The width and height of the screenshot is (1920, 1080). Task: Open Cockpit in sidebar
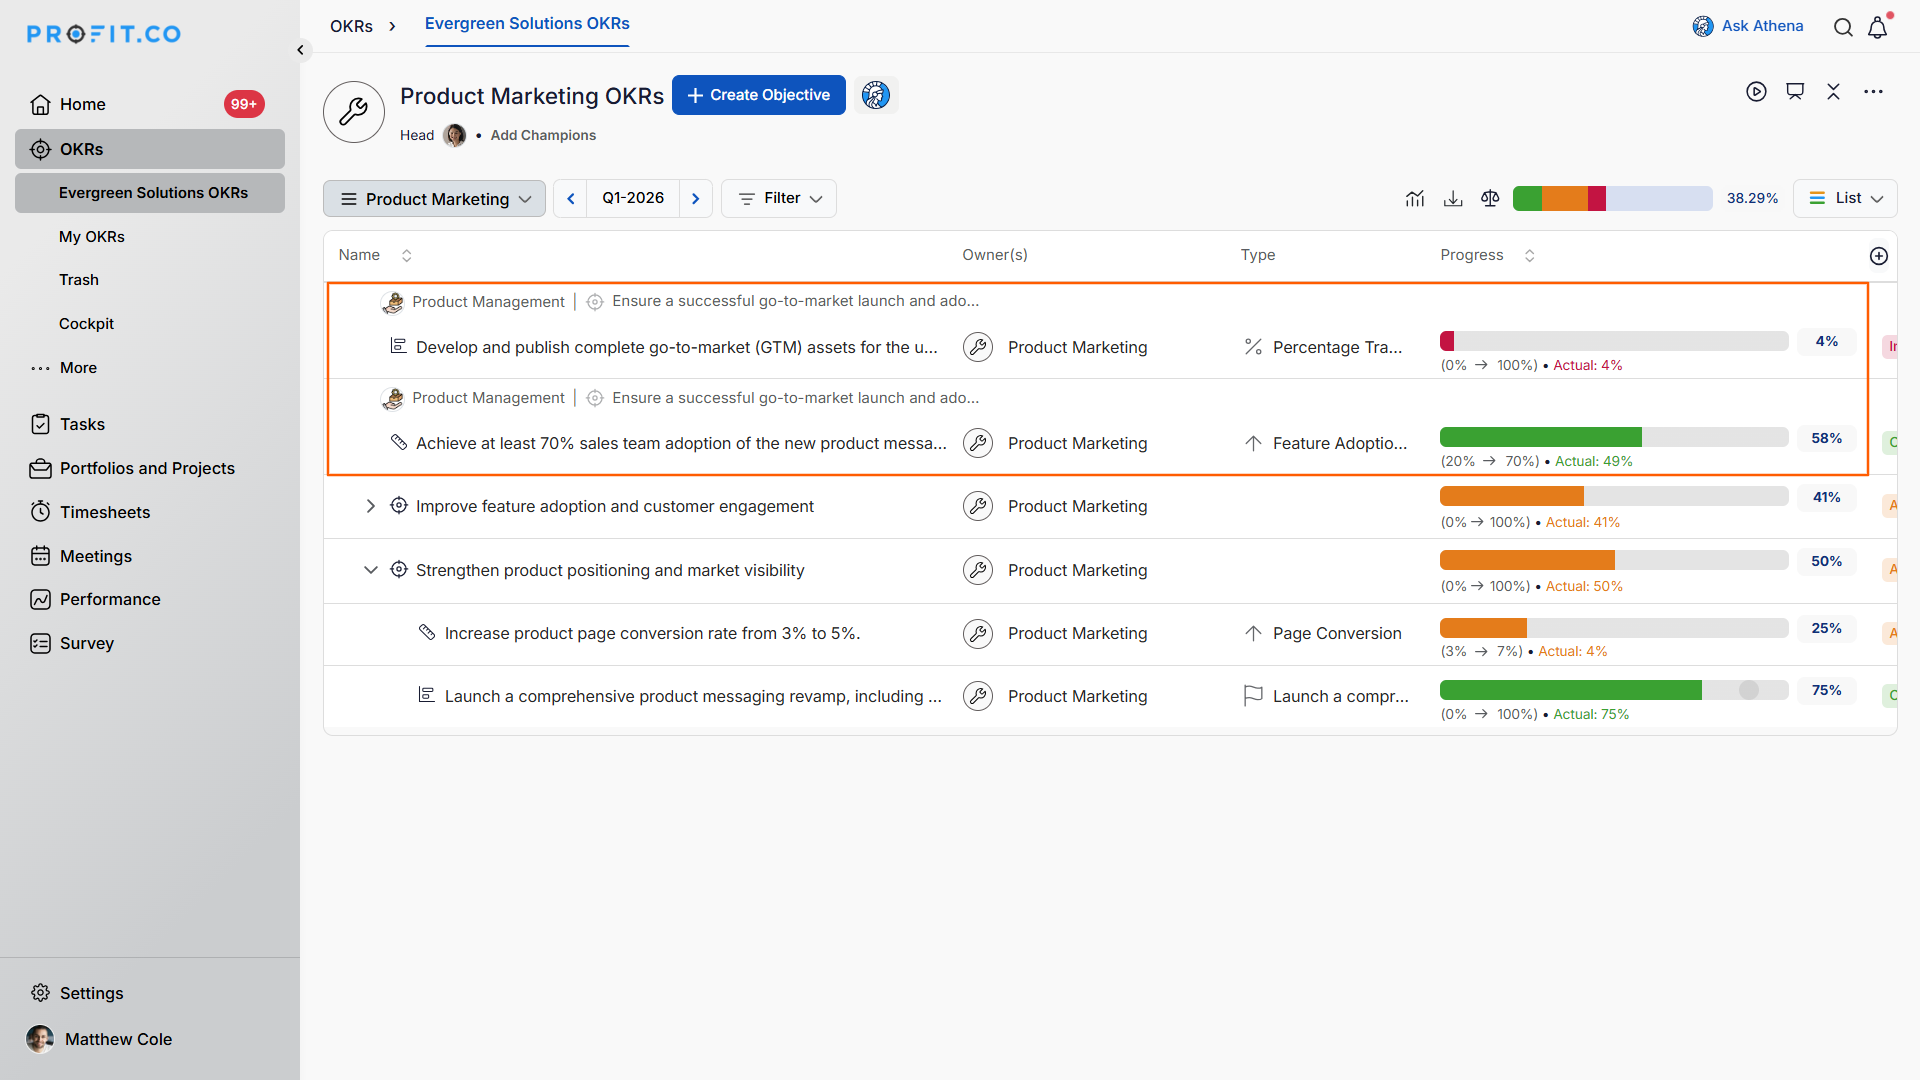click(x=86, y=324)
